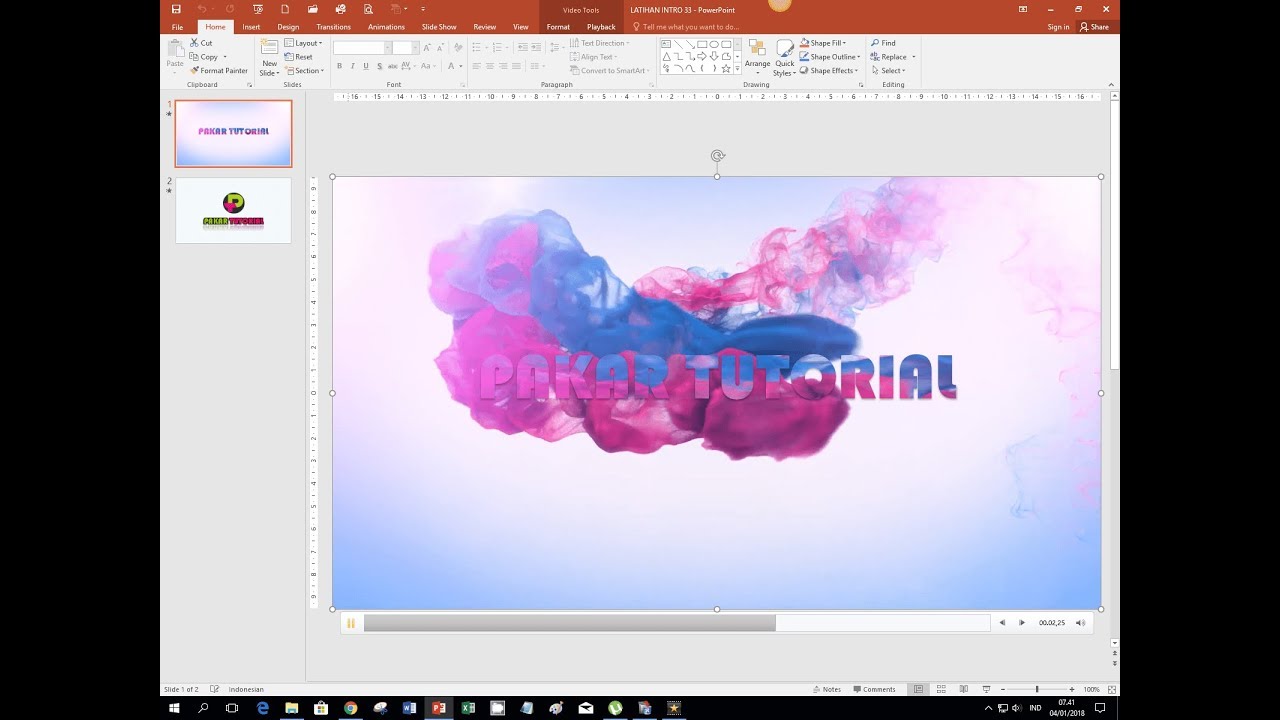Click the Share button
This screenshot has width=1280, height=720.
[x=1094, y=27]
